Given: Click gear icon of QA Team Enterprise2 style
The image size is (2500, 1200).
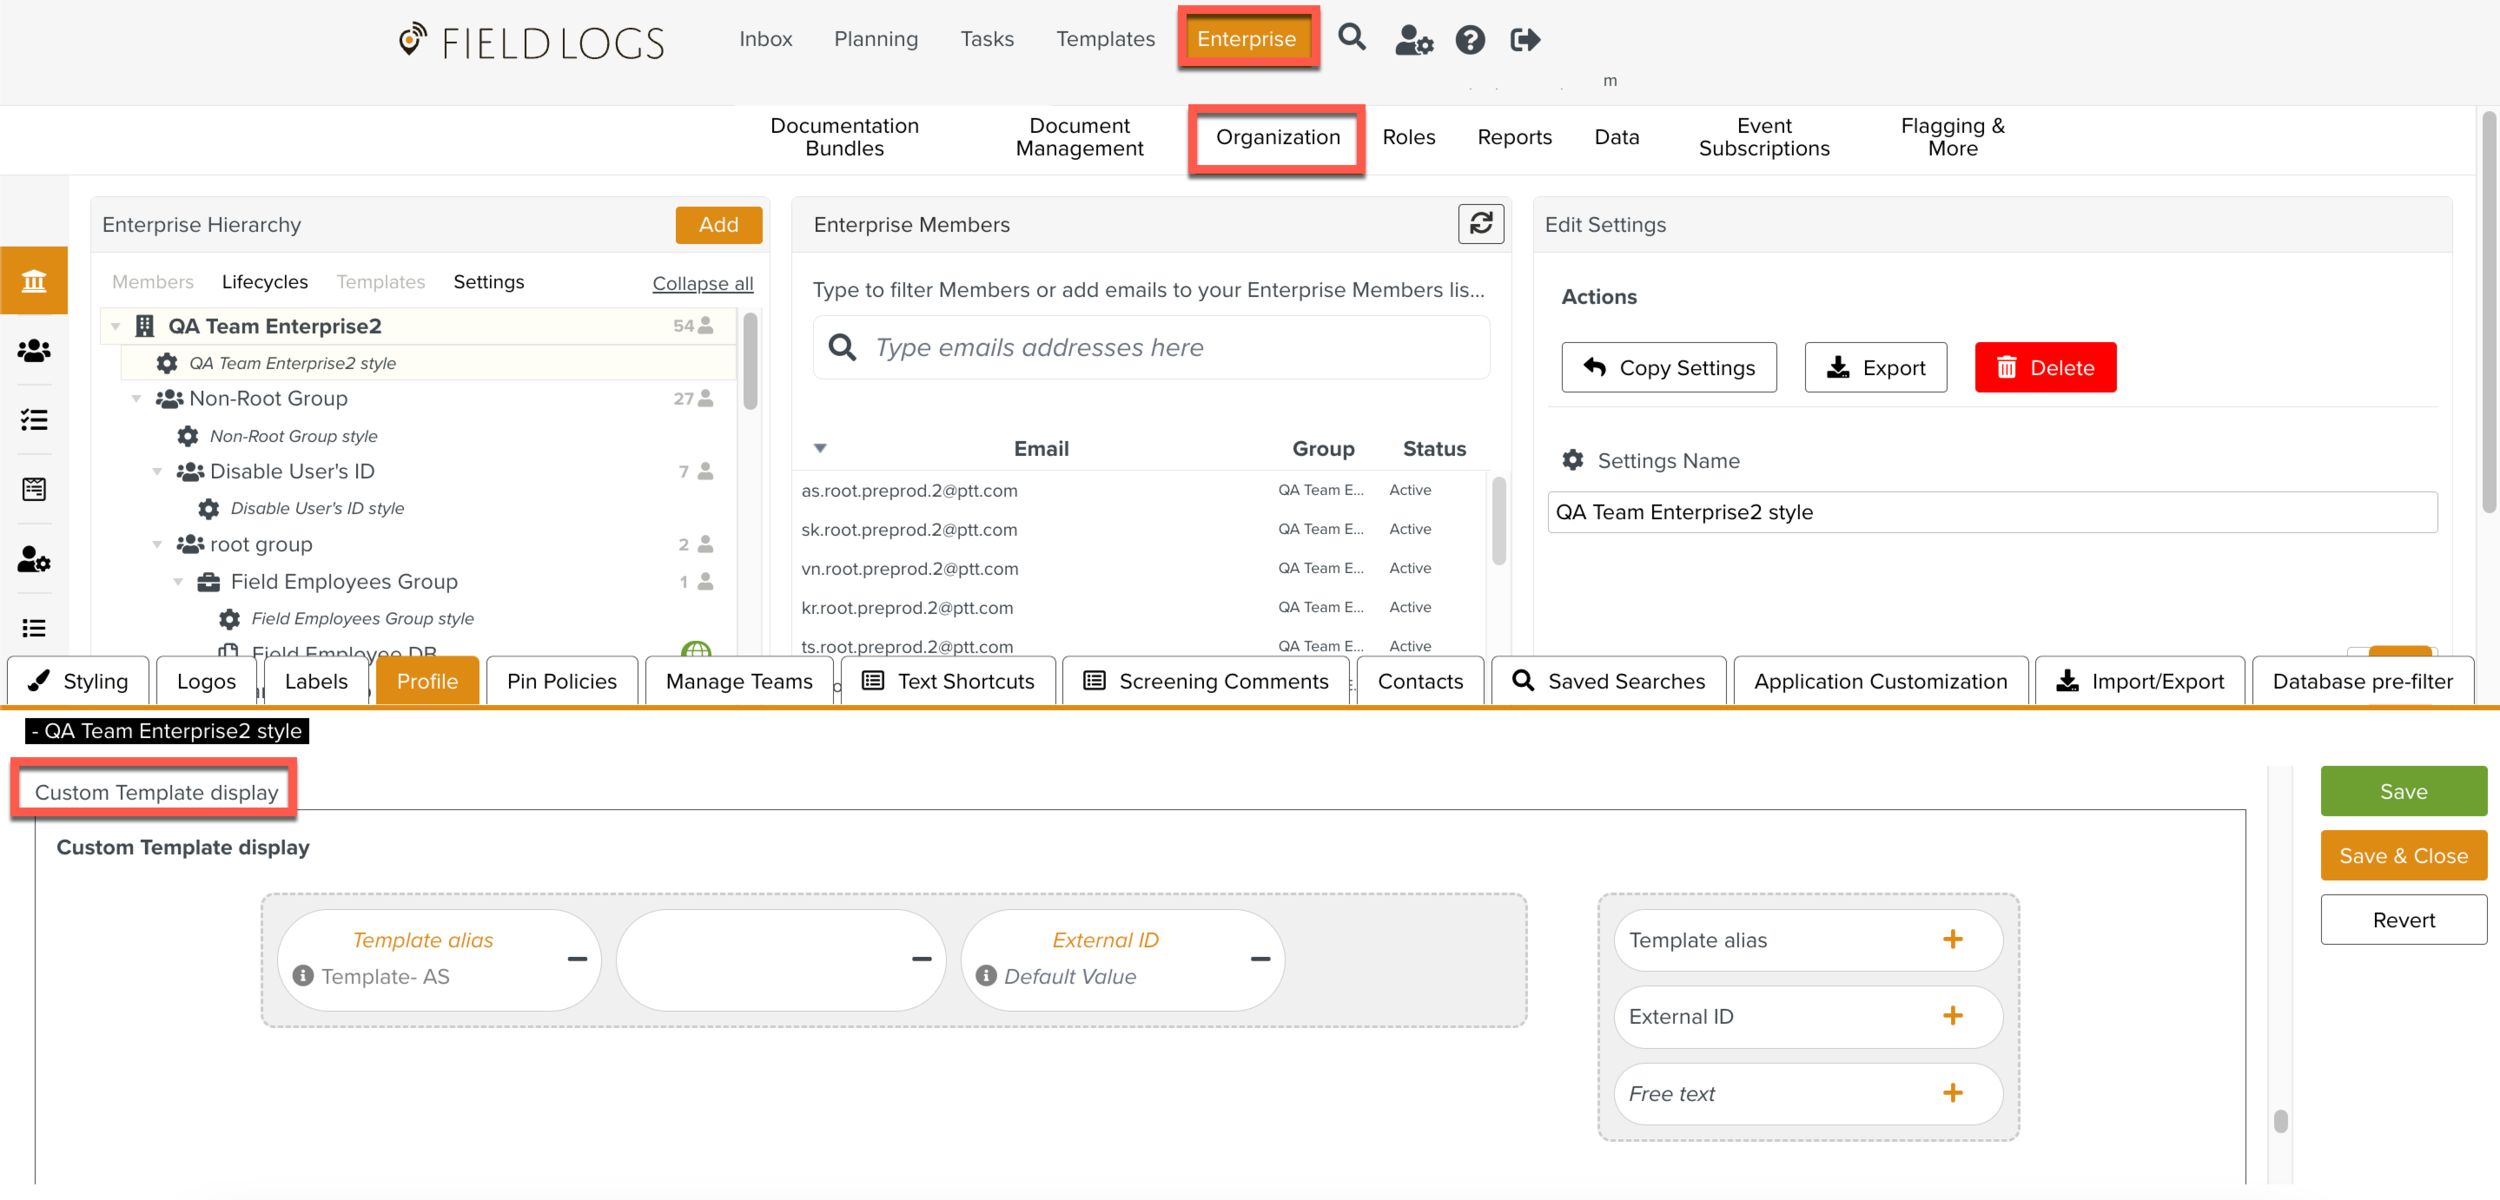Looking at the screenshot, I should click(167, 363).
